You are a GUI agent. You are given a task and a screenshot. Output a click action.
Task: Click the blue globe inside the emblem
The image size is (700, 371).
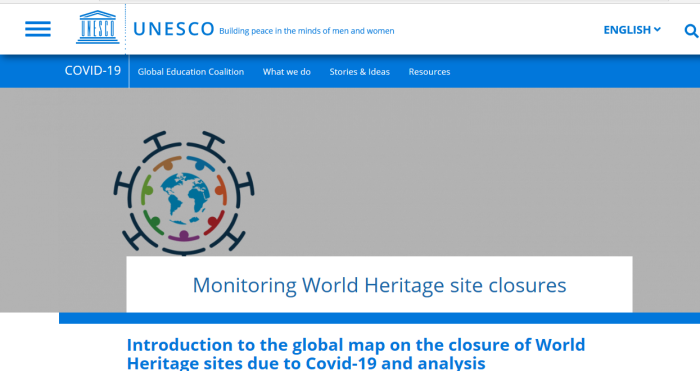185,199
